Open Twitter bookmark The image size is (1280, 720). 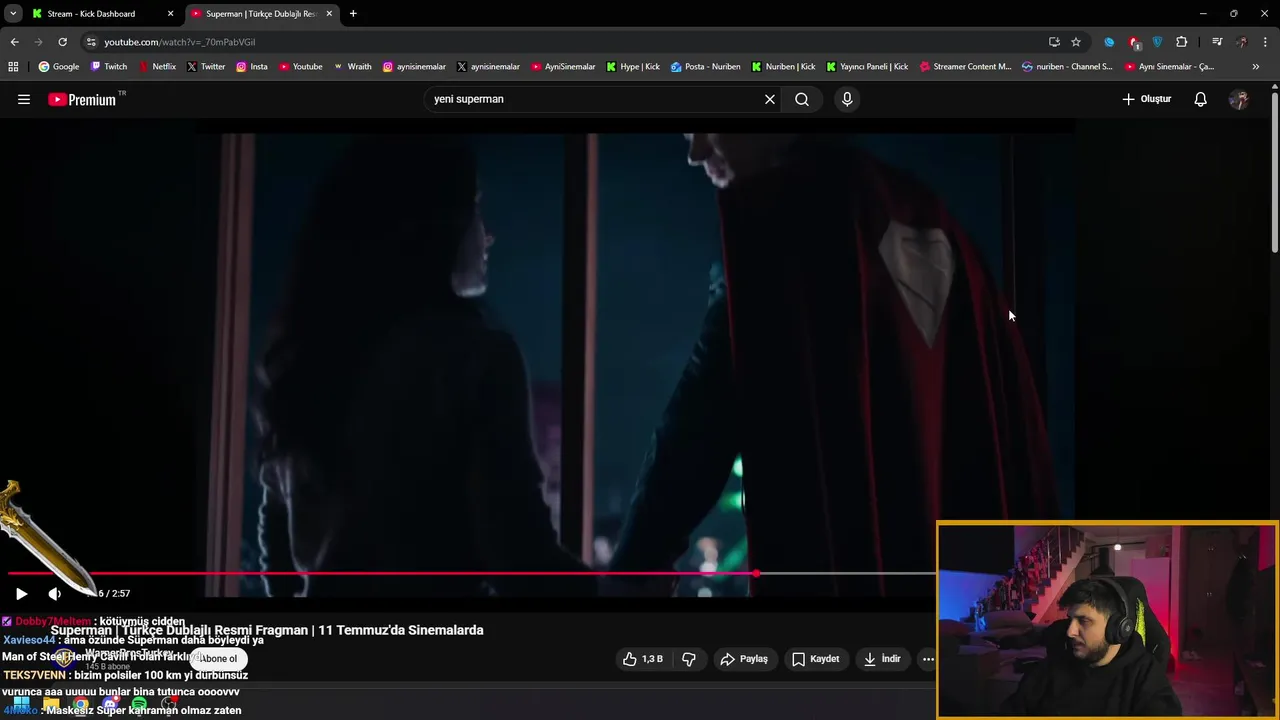click(x=206, y=67)
